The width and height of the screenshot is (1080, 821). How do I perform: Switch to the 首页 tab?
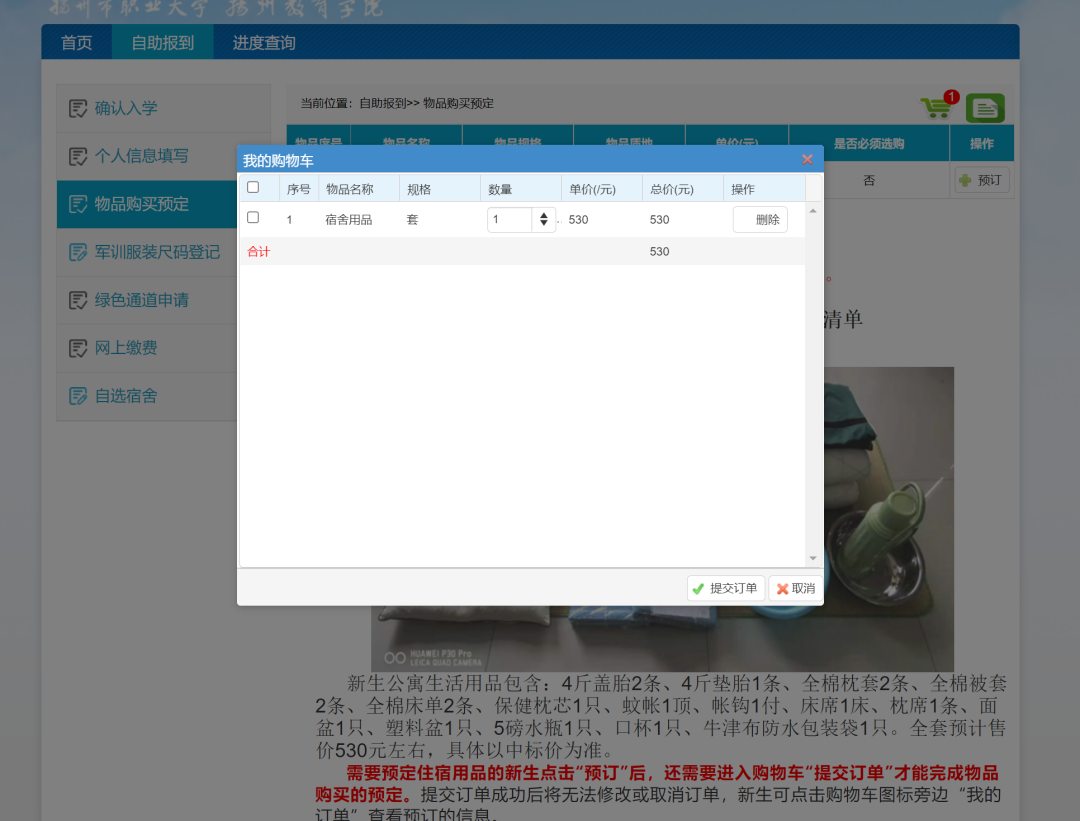(76, 43)
